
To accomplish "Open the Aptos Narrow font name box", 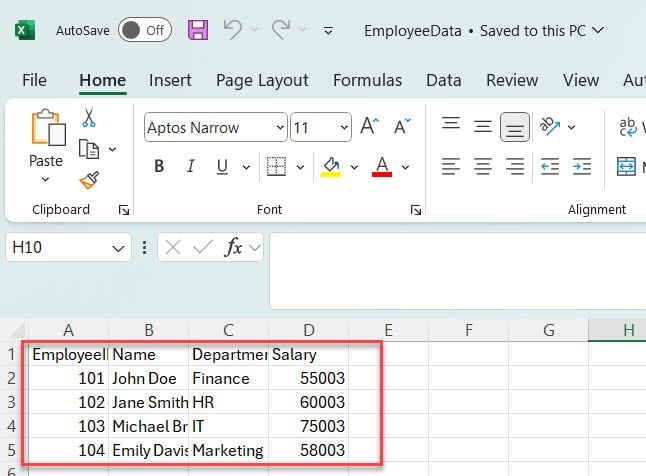I will (215, 127).
